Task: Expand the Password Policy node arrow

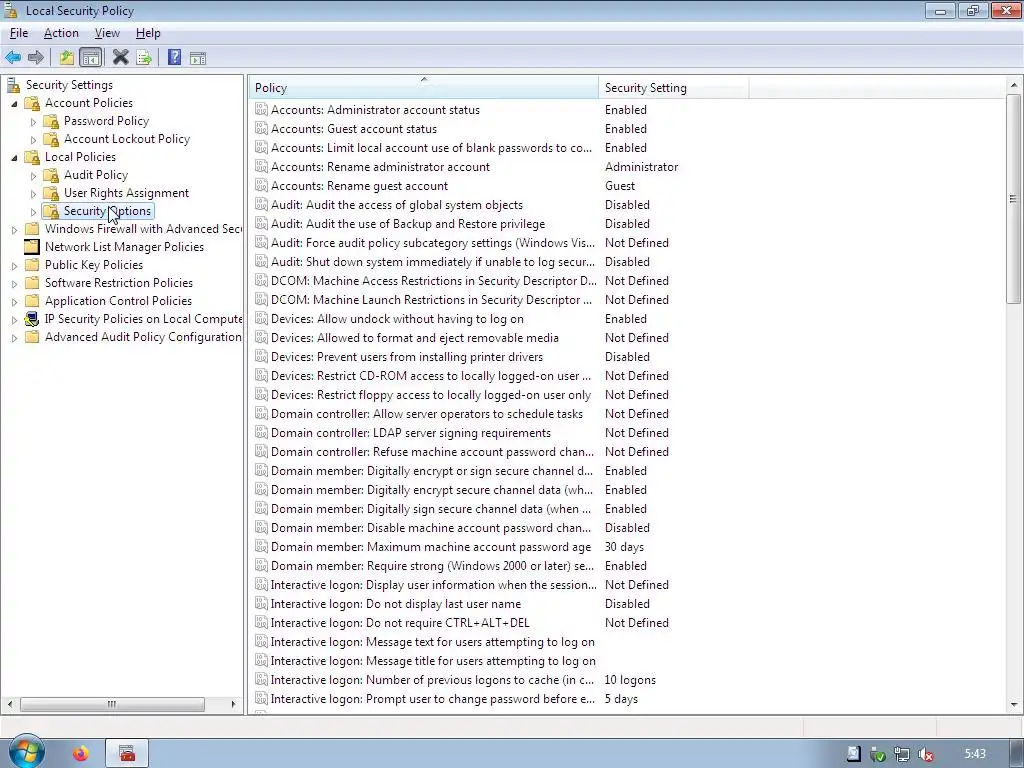Action: [x=33, y=121]
